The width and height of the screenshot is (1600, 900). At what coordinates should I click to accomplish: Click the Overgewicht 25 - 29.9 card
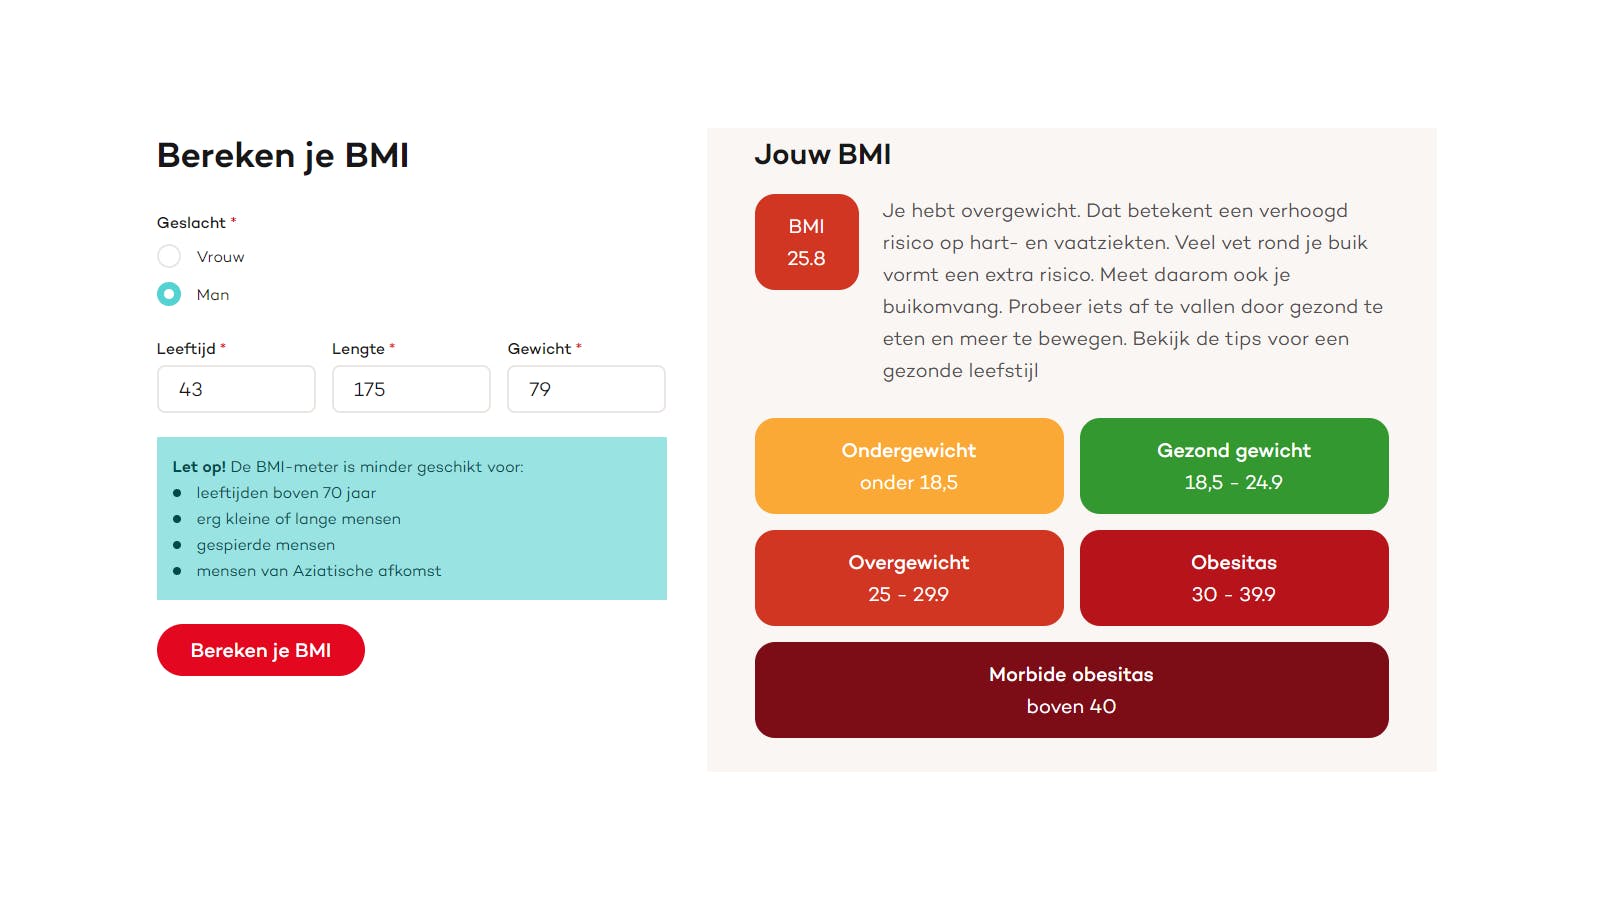pyautogui.click(x=908, y=577)
